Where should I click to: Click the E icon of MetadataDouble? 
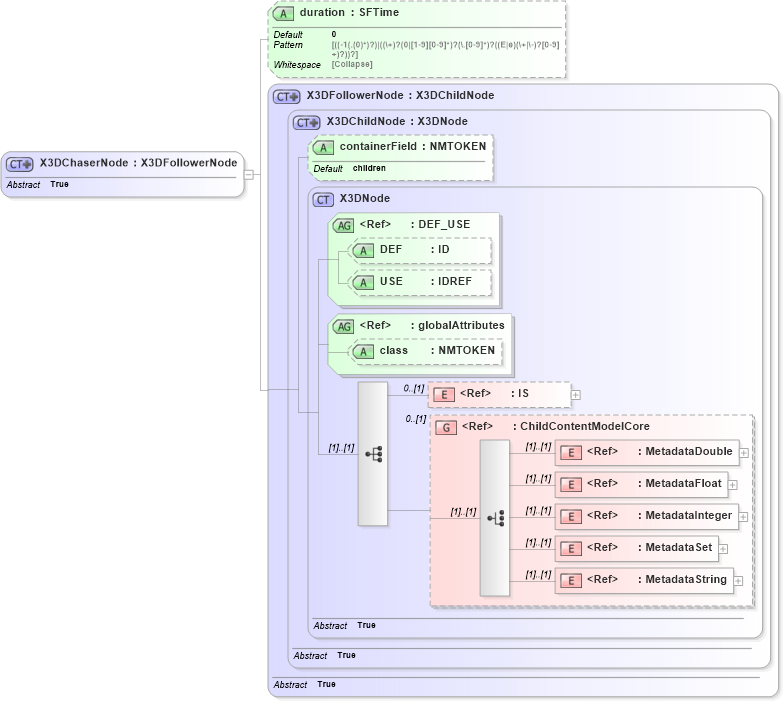tap(571, 453)
